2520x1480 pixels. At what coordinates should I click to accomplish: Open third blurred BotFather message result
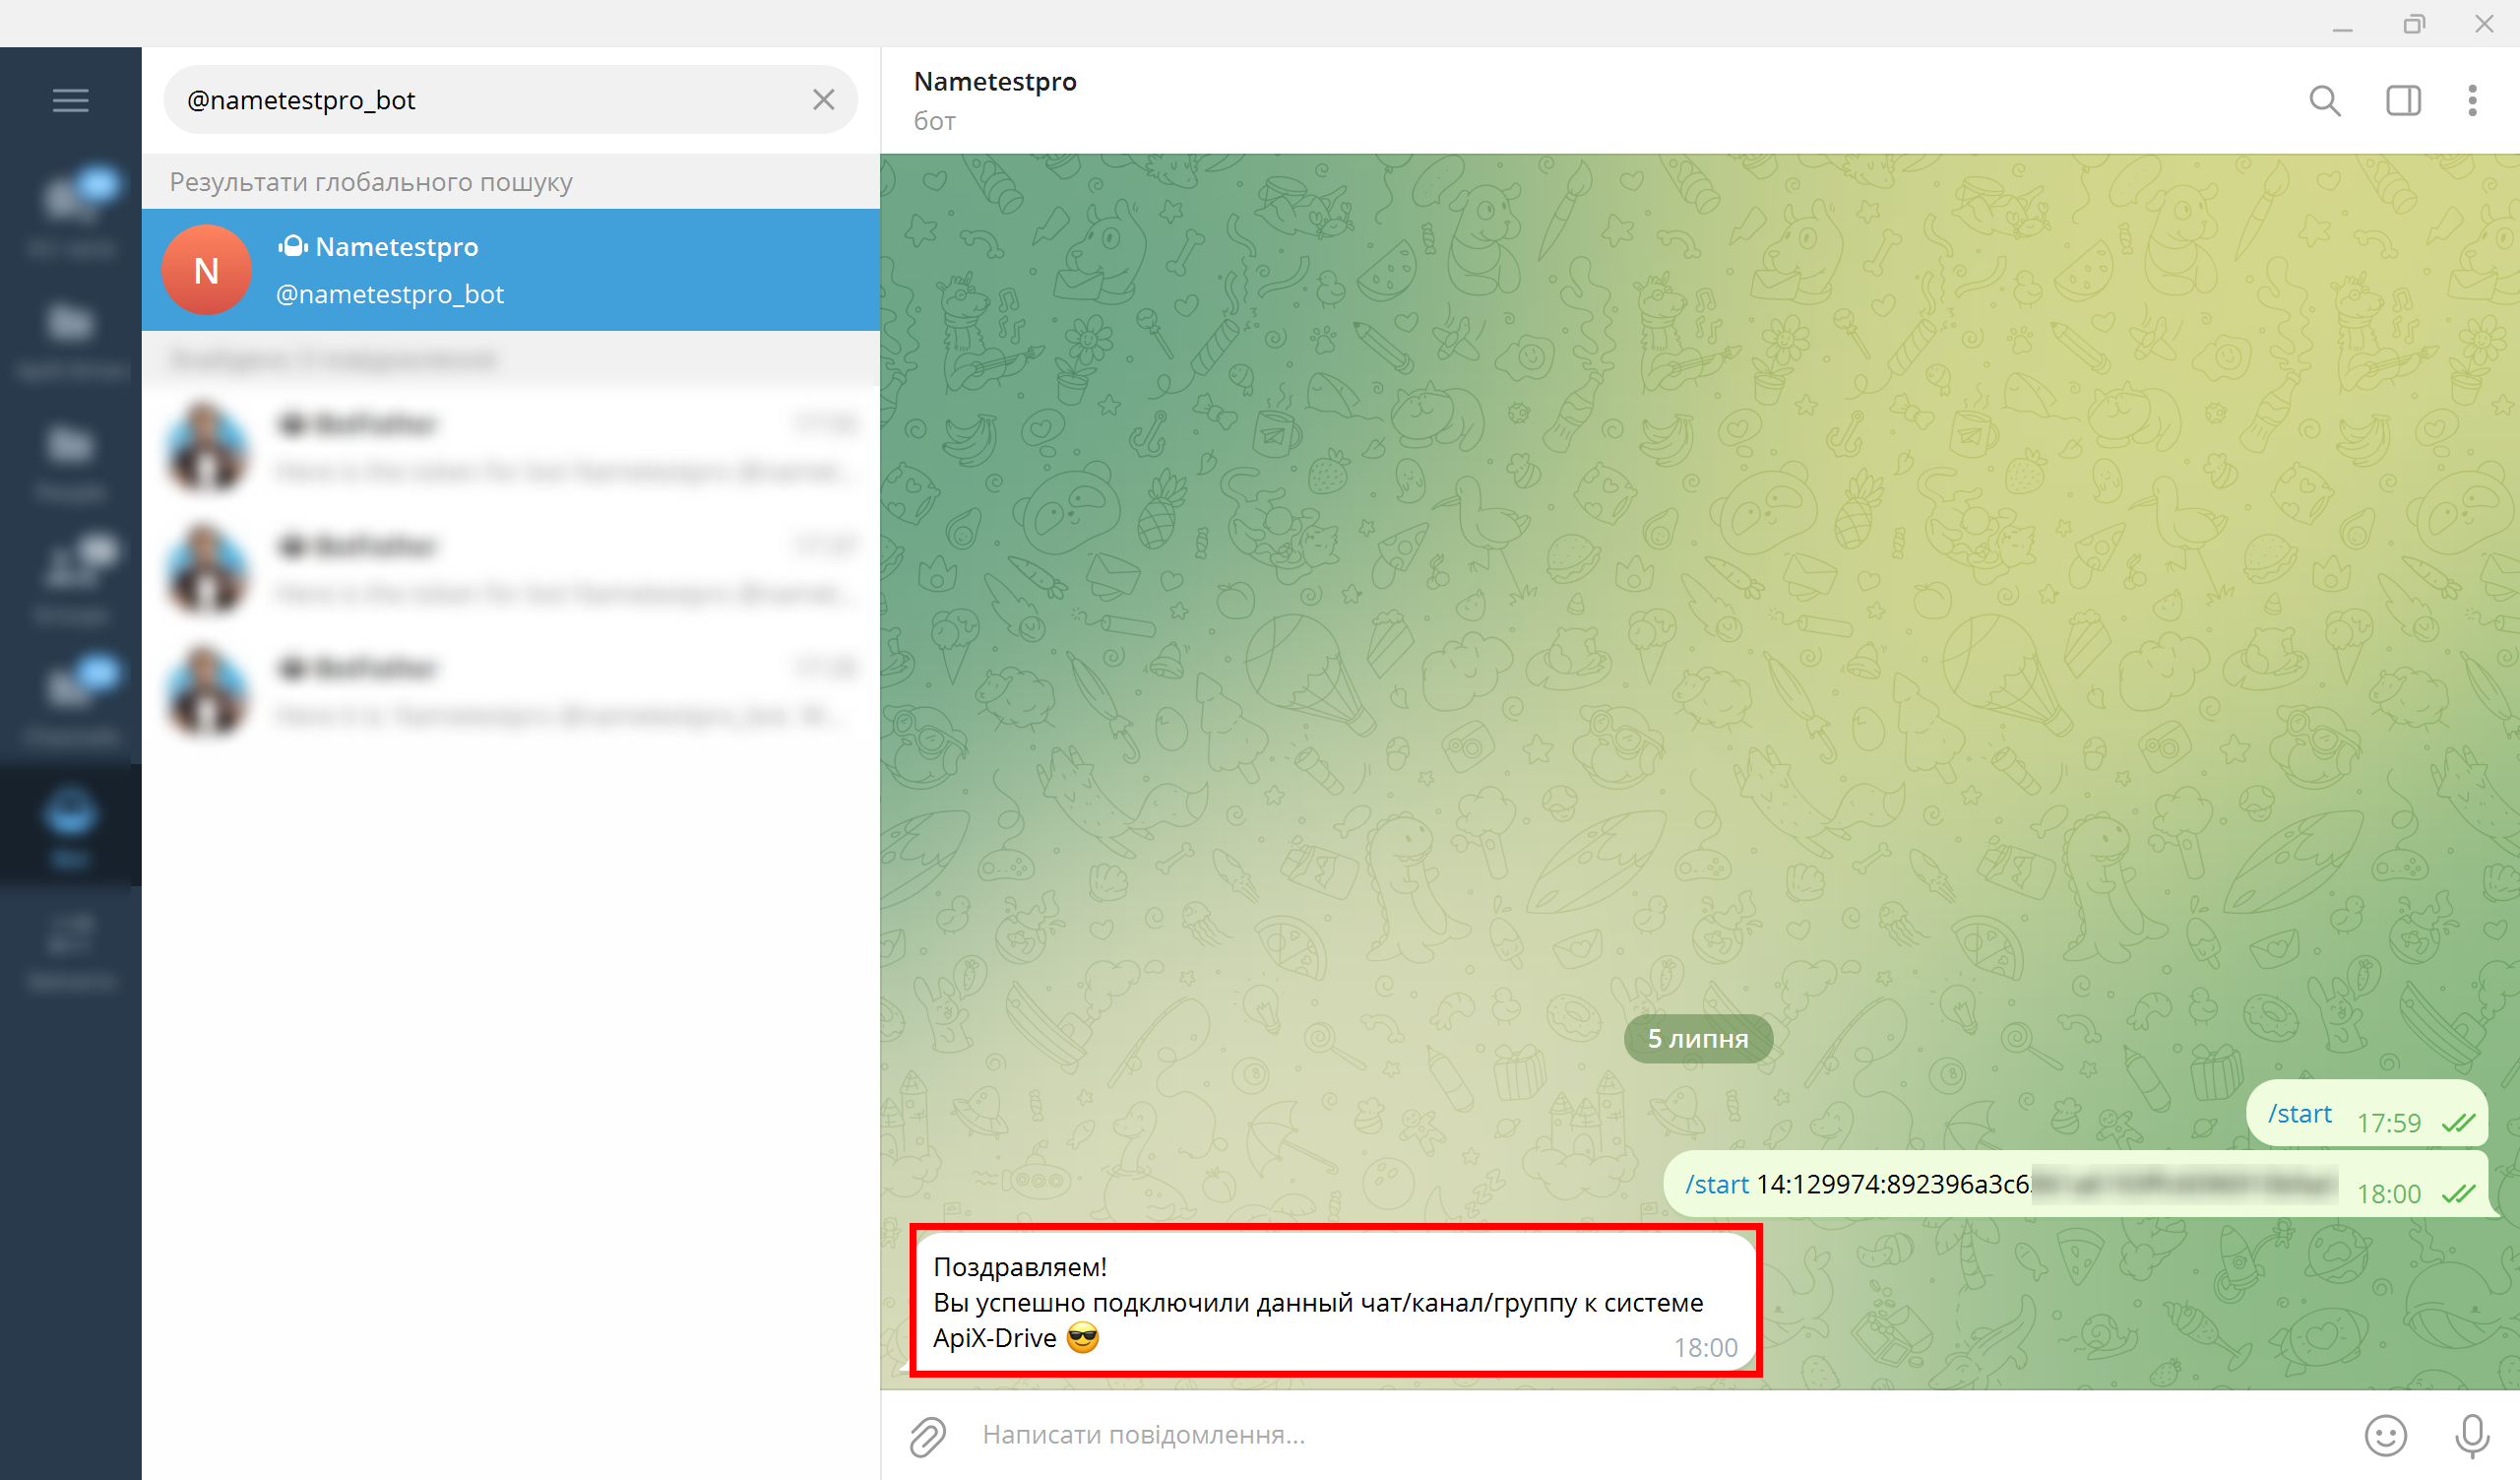(x=511, y=691)
